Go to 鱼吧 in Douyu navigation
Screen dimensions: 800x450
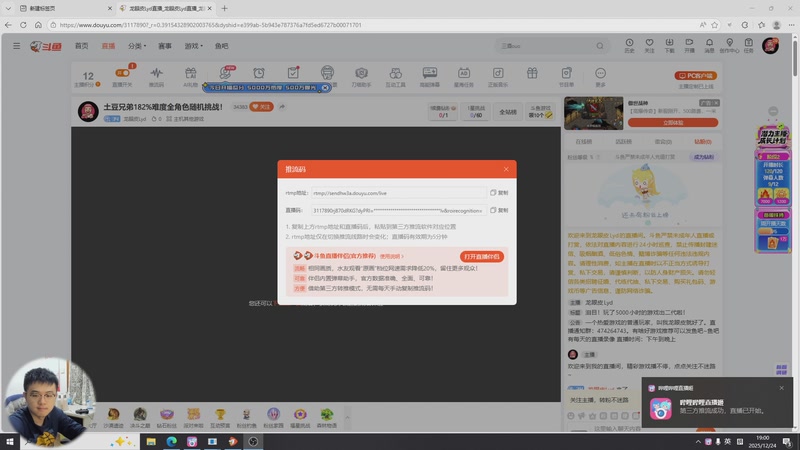tap(221, 46)
